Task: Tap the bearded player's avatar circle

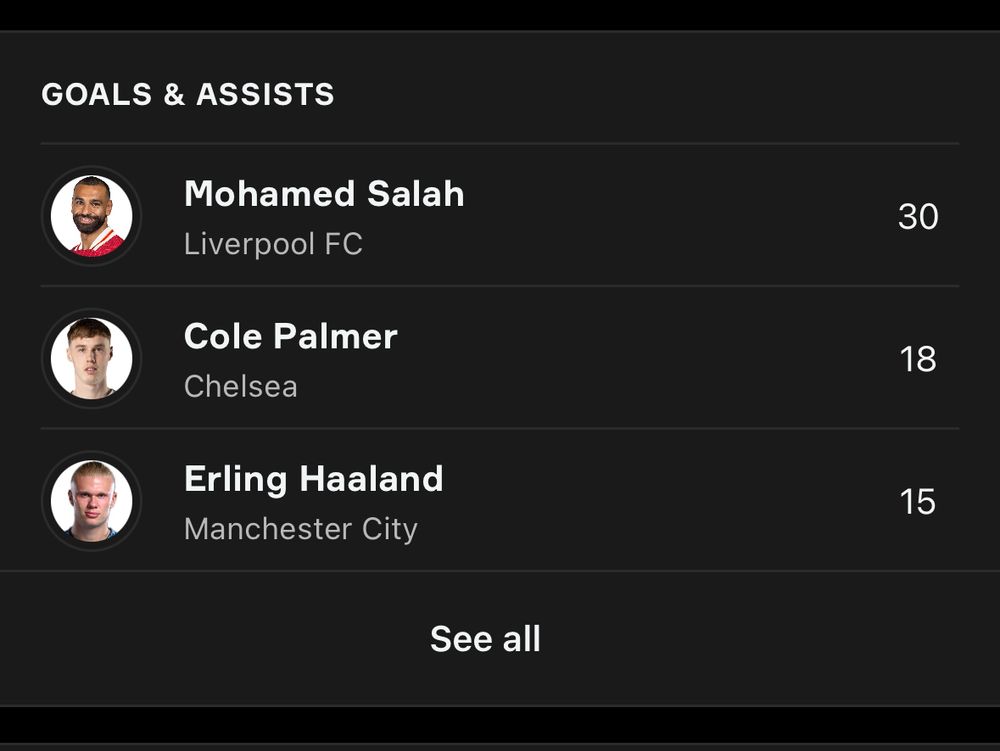Action: [91, 215]
